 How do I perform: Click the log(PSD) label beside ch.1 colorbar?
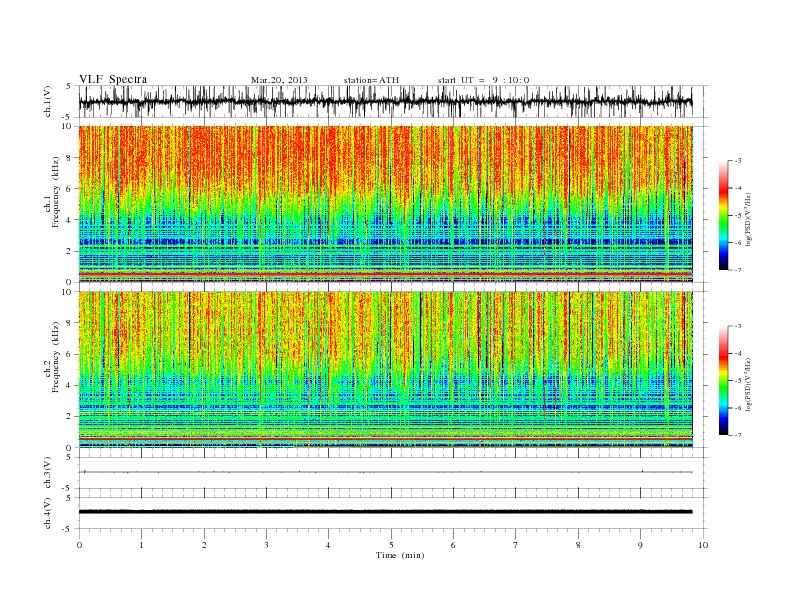[748, 219]
